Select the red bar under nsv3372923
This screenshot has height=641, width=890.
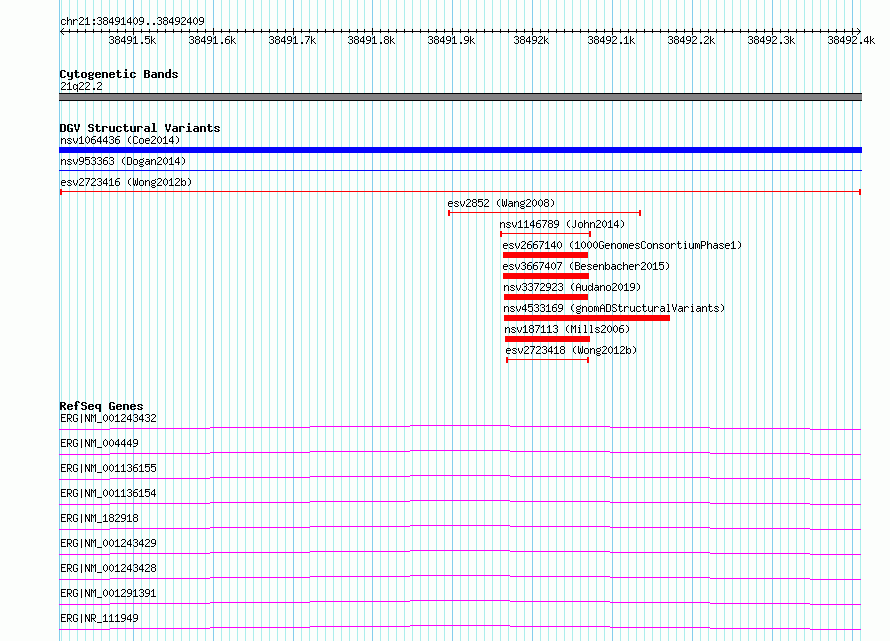(x=546, y=297)
